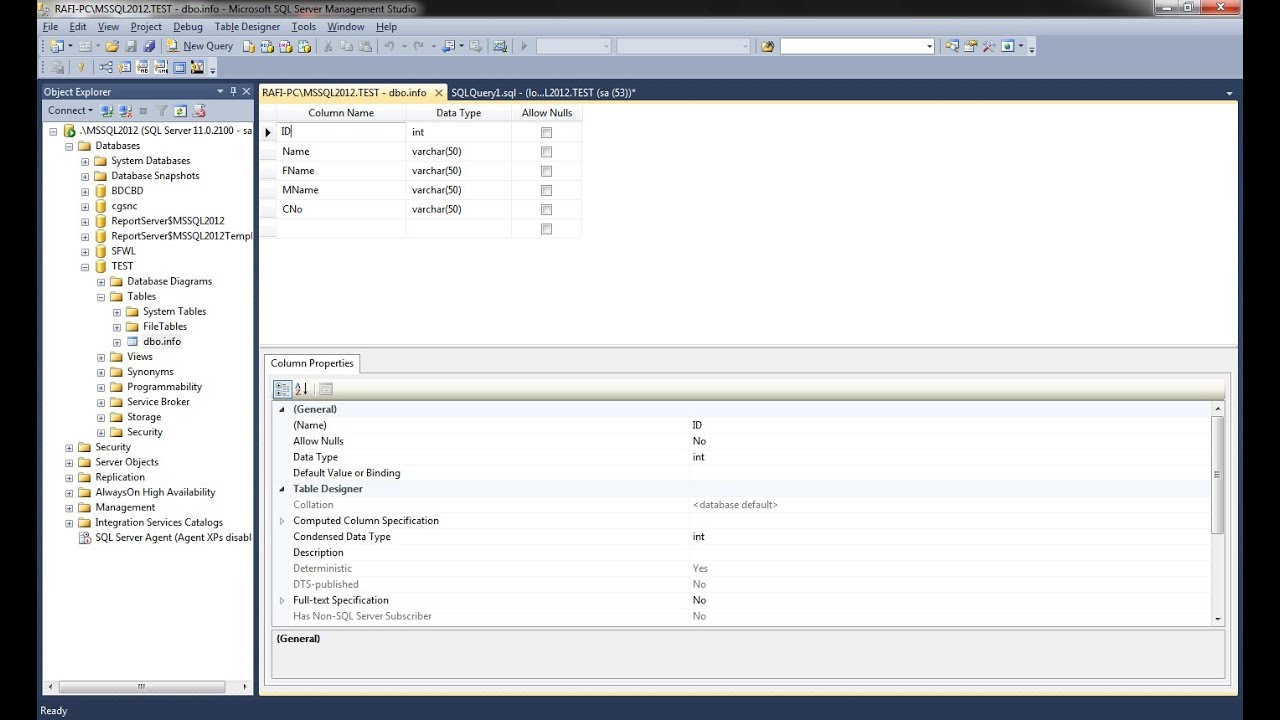Image resolution: width=1280 pixels, height=720 pixels.
Task: Toggle Allow Nulls for Name column
Action: pos(546,152)
